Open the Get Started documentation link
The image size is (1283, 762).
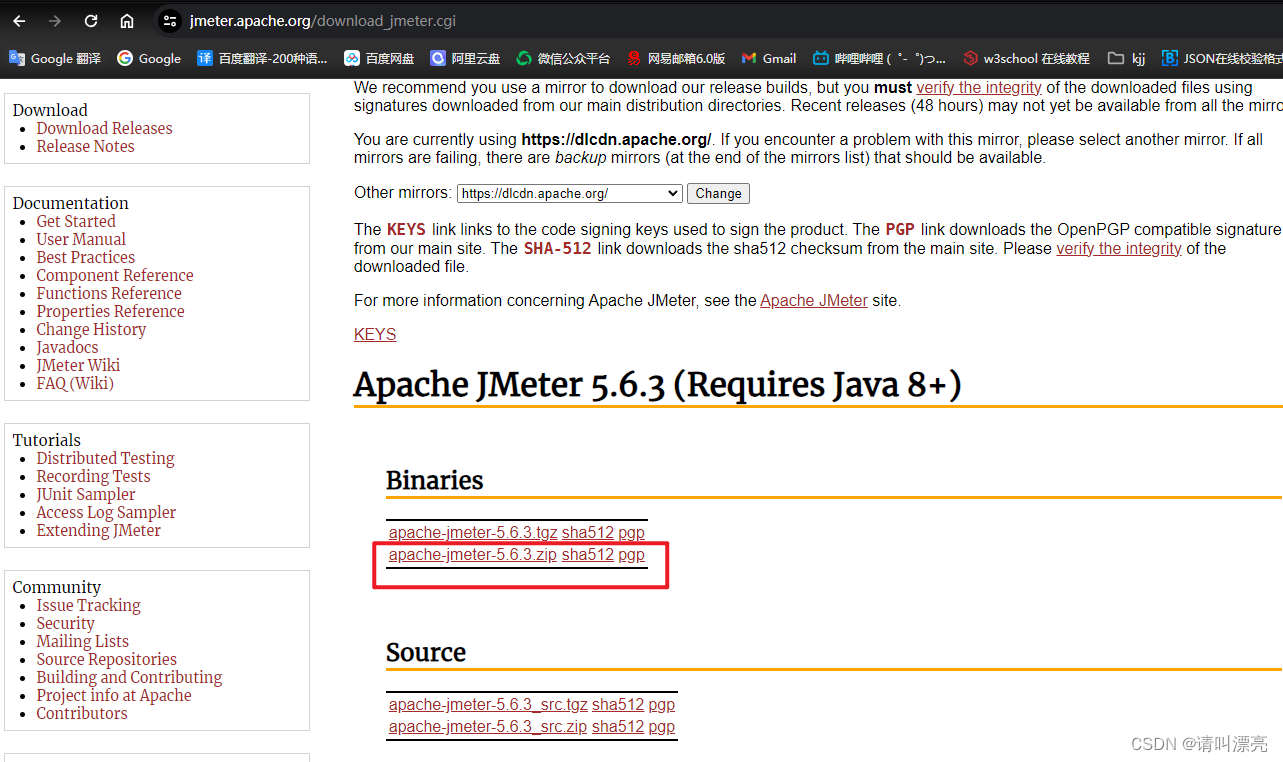tap(76, 221)
